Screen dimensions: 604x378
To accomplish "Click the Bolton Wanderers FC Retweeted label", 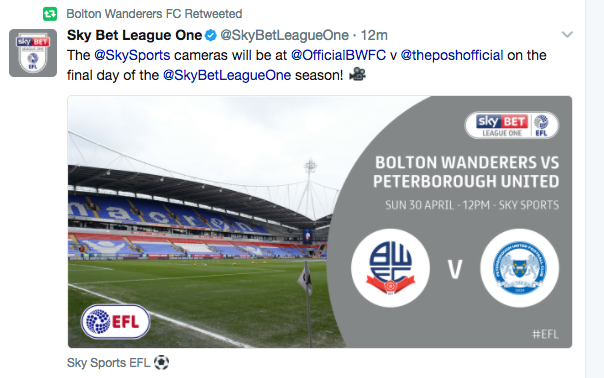I will pos(154,14).
